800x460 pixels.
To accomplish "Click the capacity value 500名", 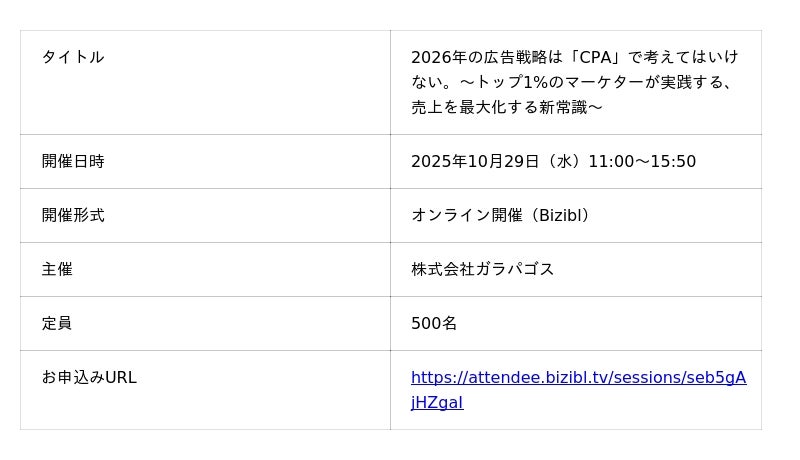I will point(434,324).
